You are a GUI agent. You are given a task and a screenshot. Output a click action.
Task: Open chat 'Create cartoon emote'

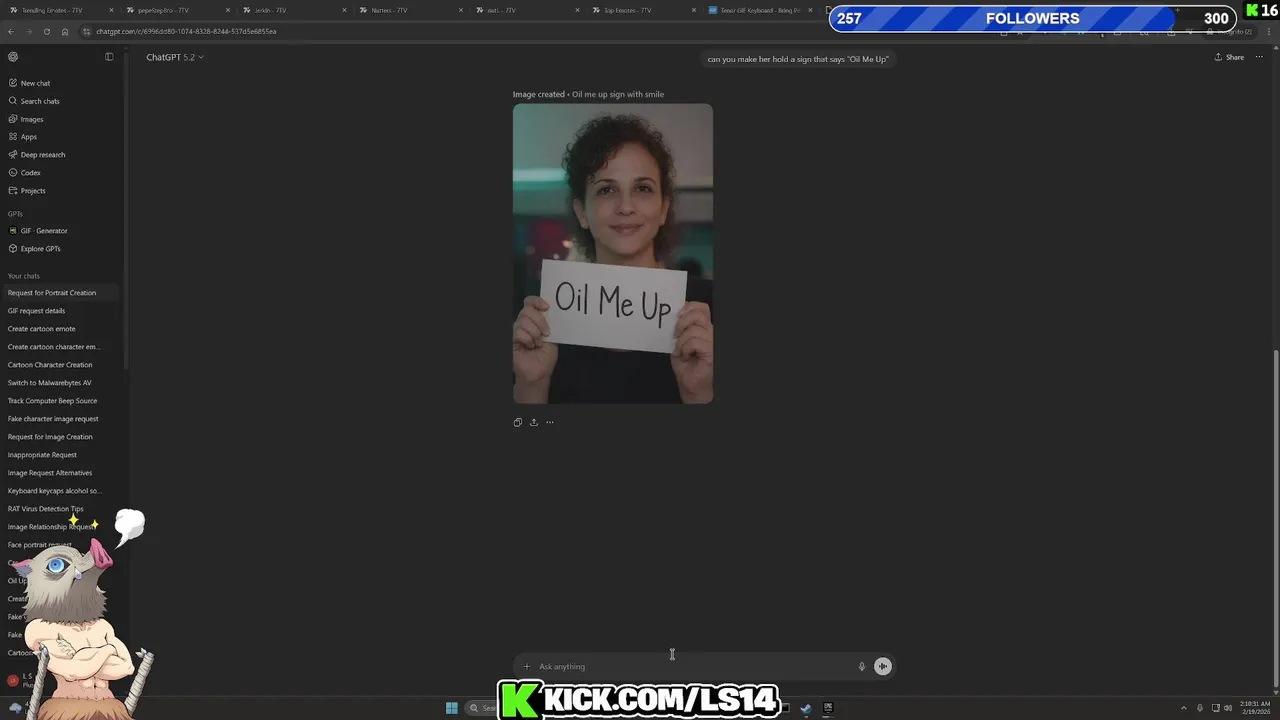pos(60,329)
